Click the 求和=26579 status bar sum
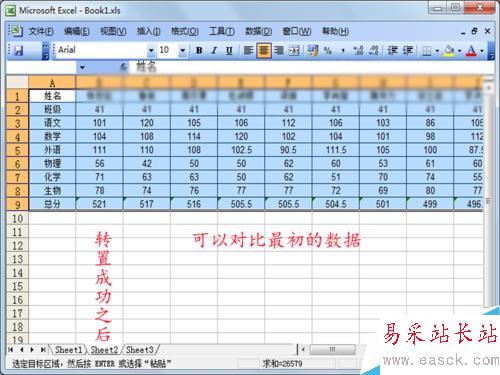This screenshot has height=375, width=500. click(282, 364)
